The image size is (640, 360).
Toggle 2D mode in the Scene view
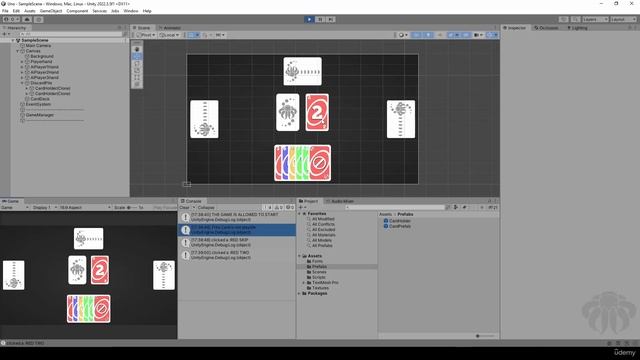[416, 35]
